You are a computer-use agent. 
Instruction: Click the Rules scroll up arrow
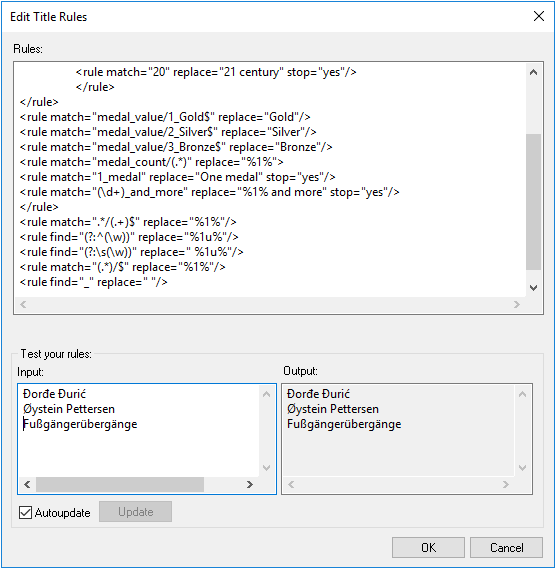tap(533, 72)
